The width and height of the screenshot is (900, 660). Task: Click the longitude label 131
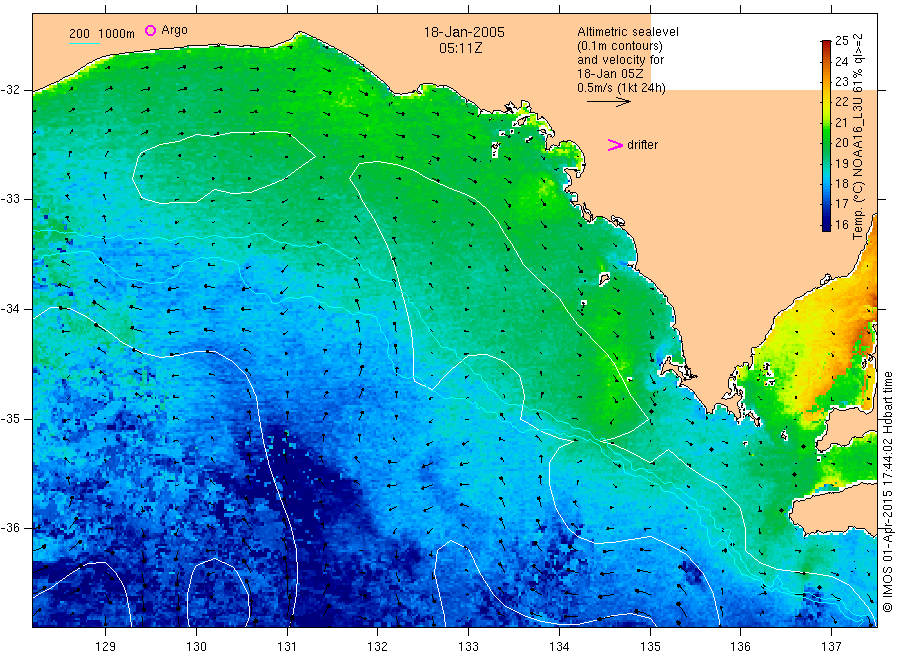pyautogui.click(x=287, y=647)
